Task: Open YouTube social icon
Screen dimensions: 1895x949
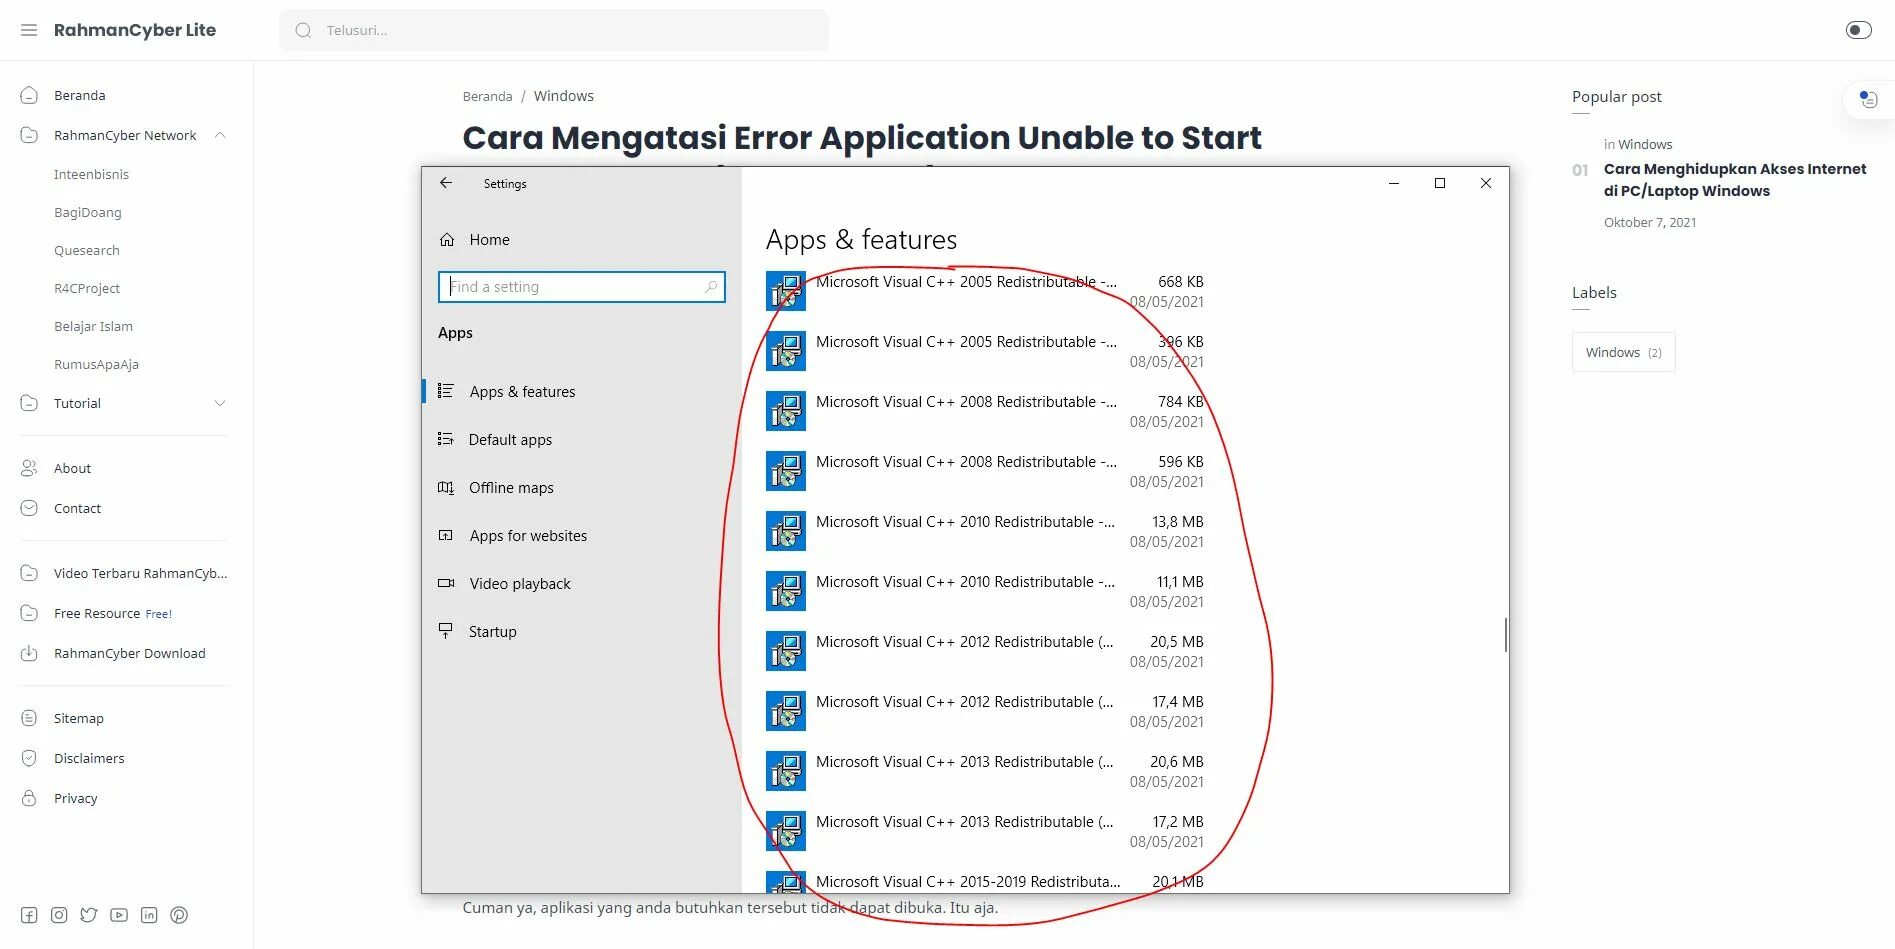Action: (119, 915)
